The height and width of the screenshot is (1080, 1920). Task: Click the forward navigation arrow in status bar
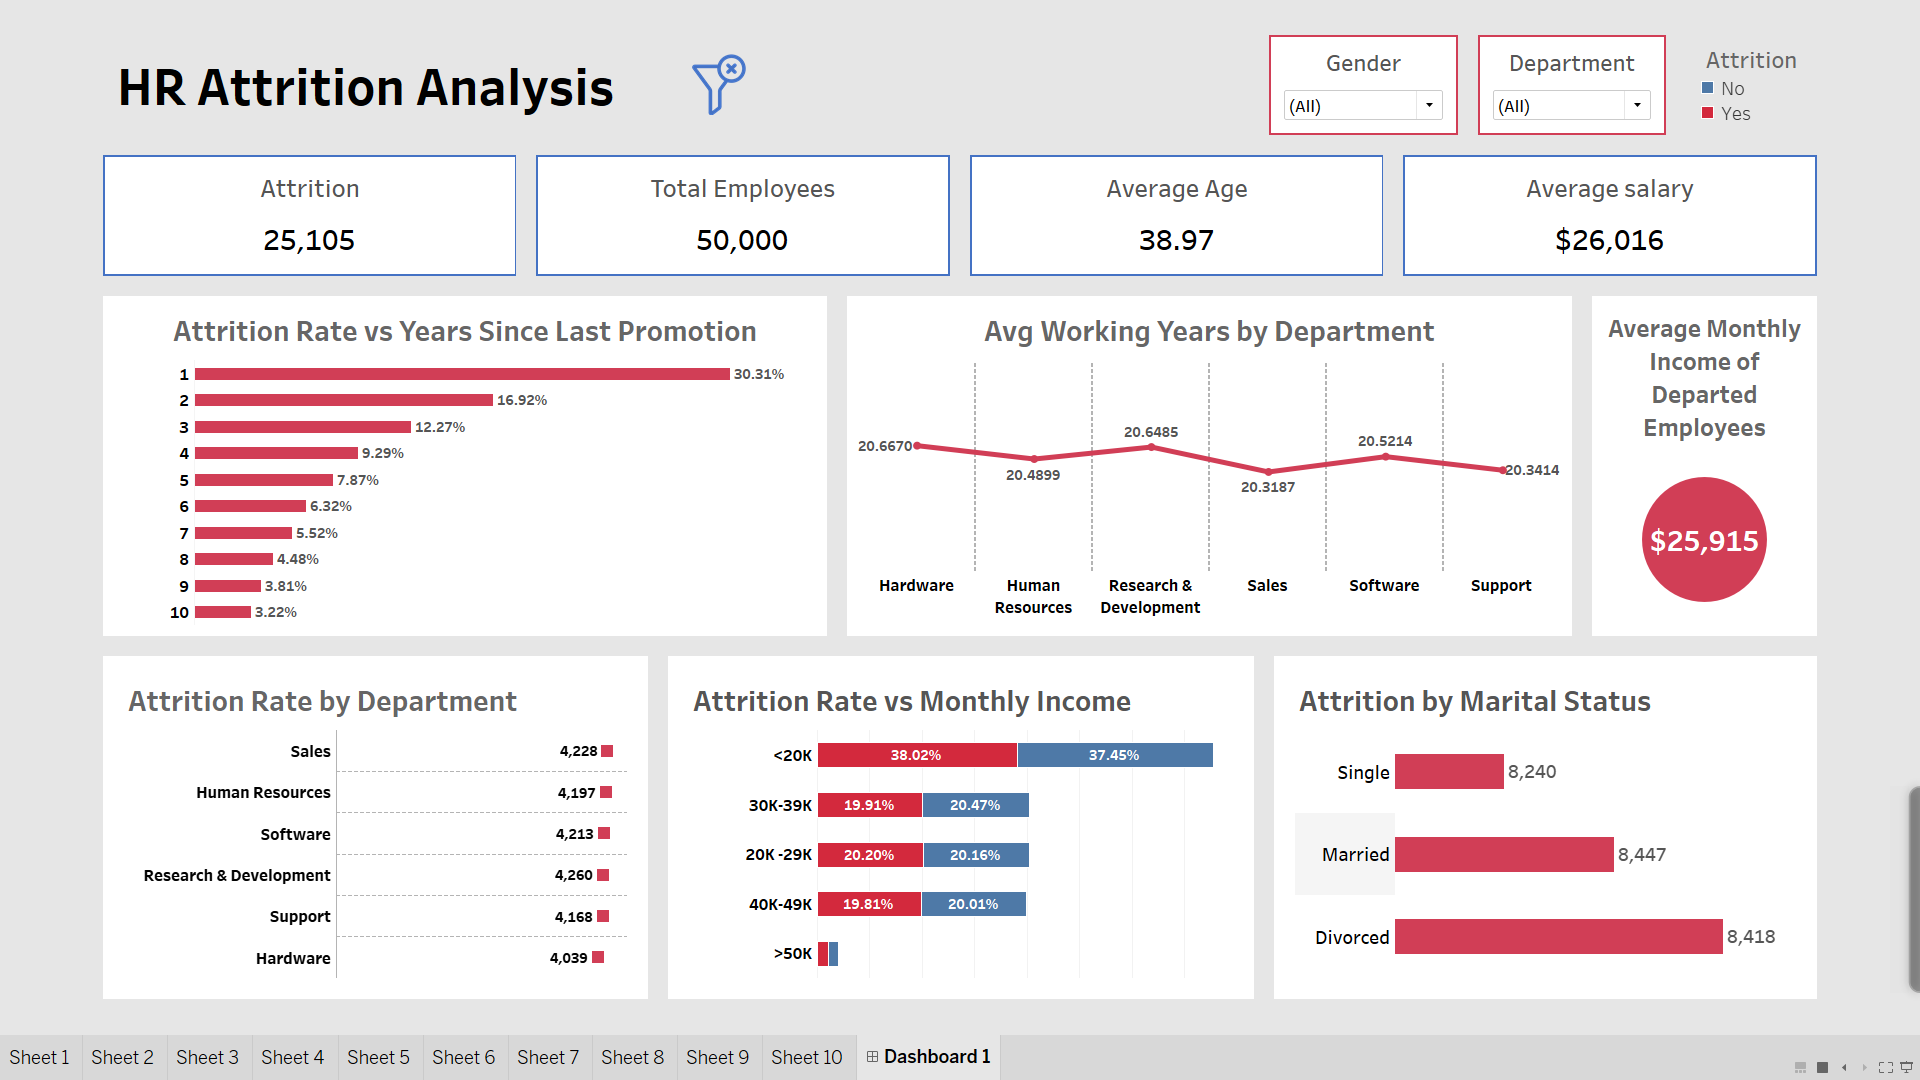point(1863,1067)
